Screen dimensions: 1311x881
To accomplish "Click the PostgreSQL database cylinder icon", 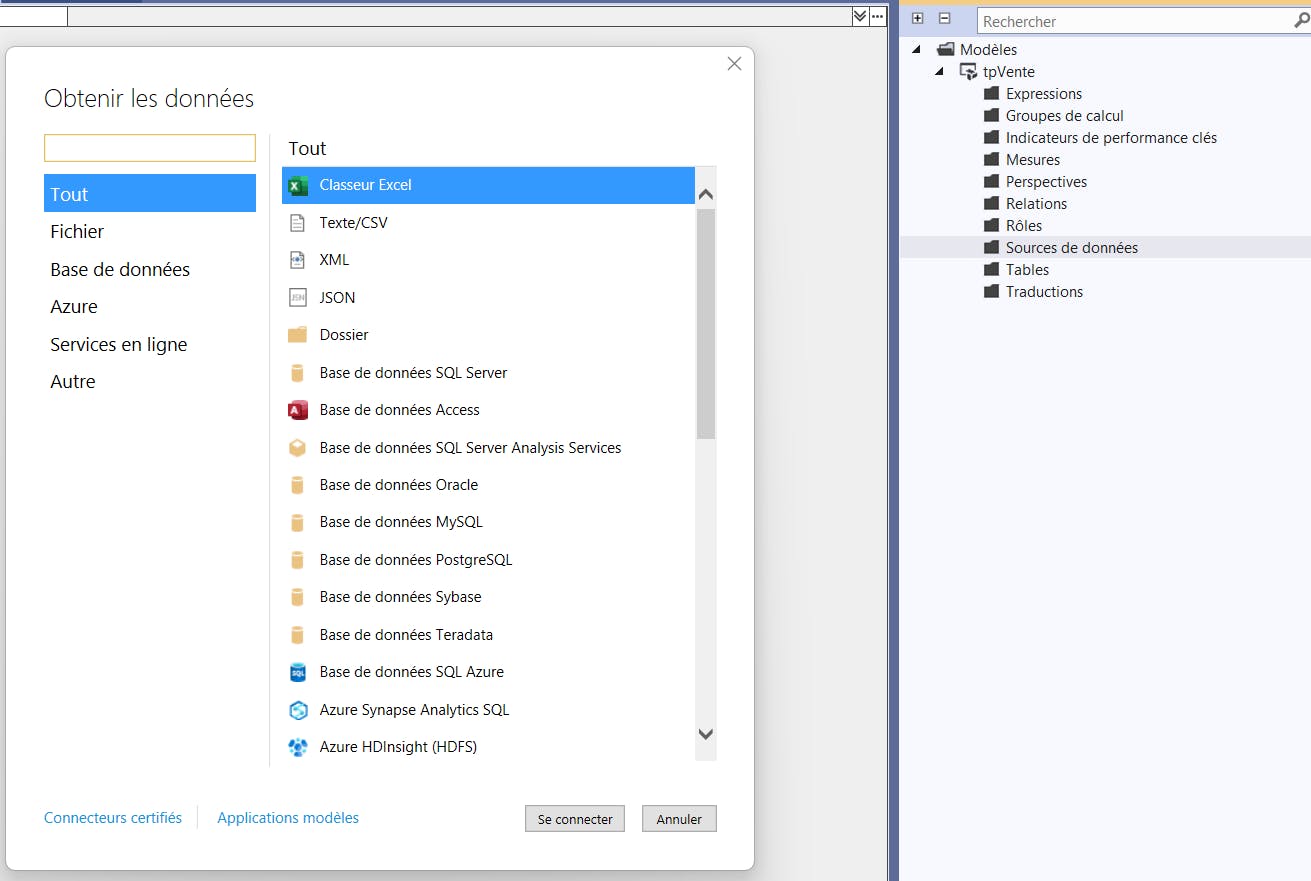I will pos(297,560).
